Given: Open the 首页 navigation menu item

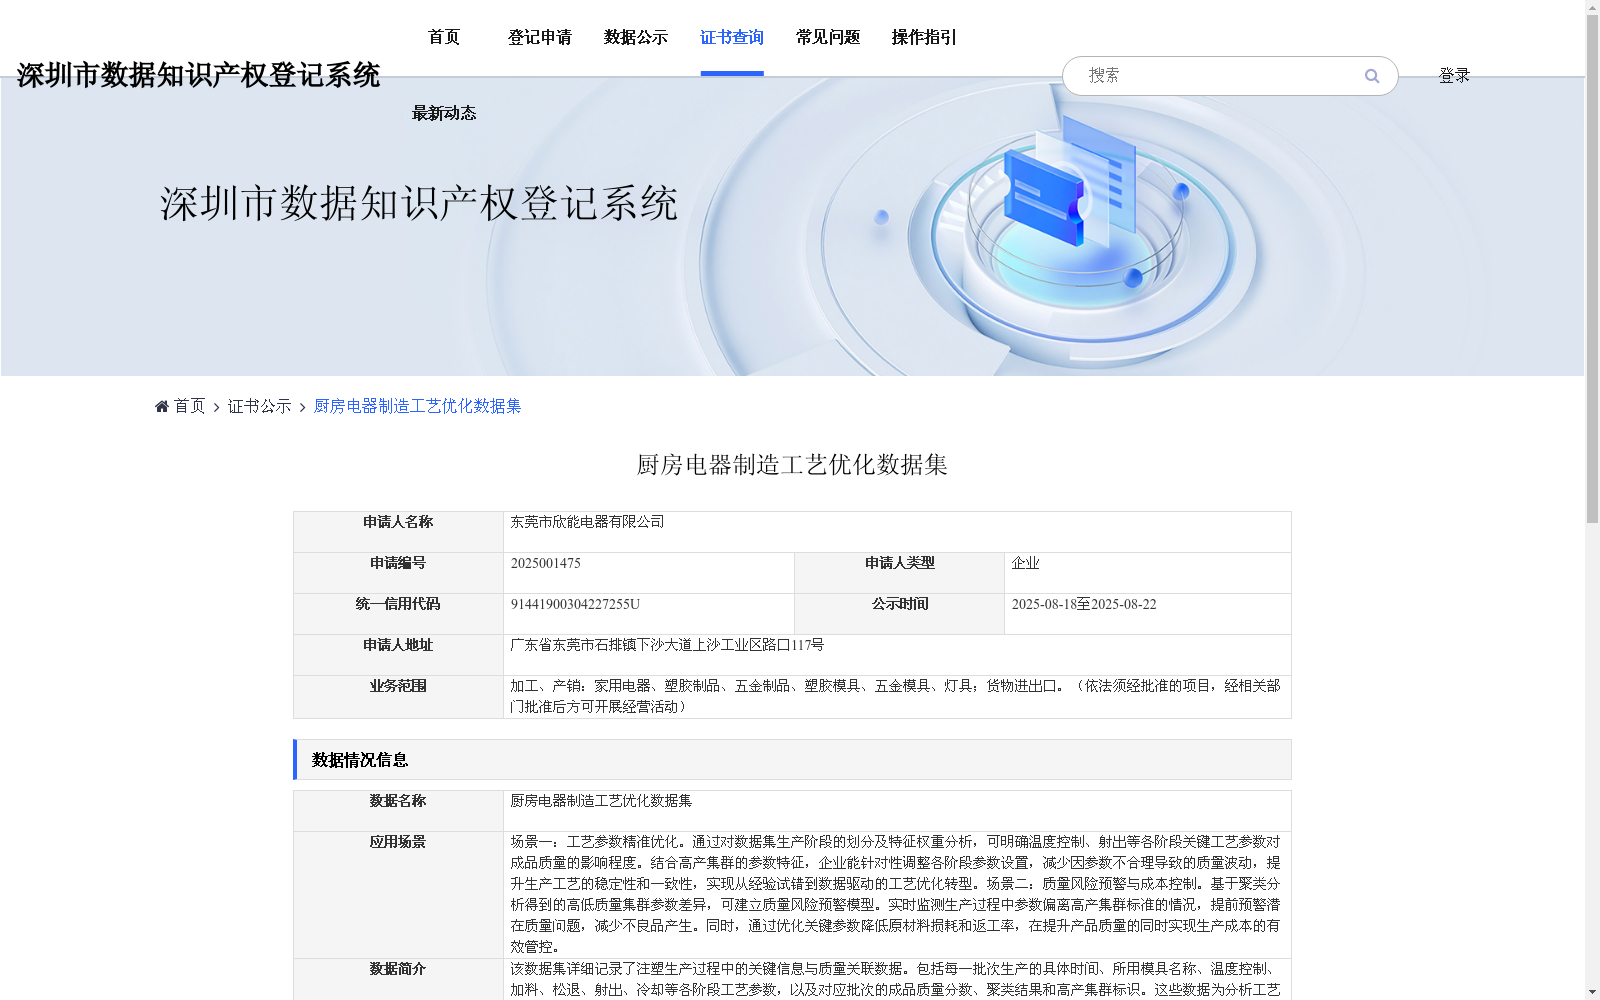Looking at the screenshot, I should 444,37.
